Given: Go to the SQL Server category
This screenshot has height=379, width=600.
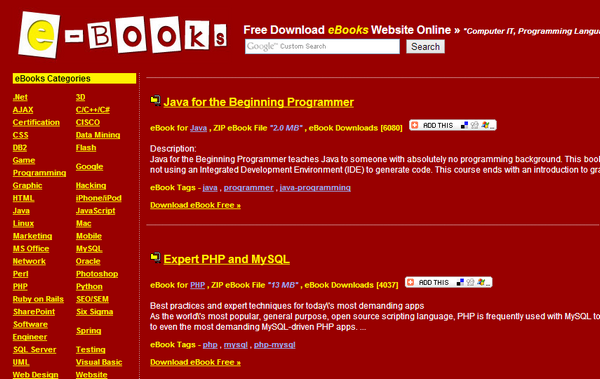Looking at the screenshot, I should point(34,350).
